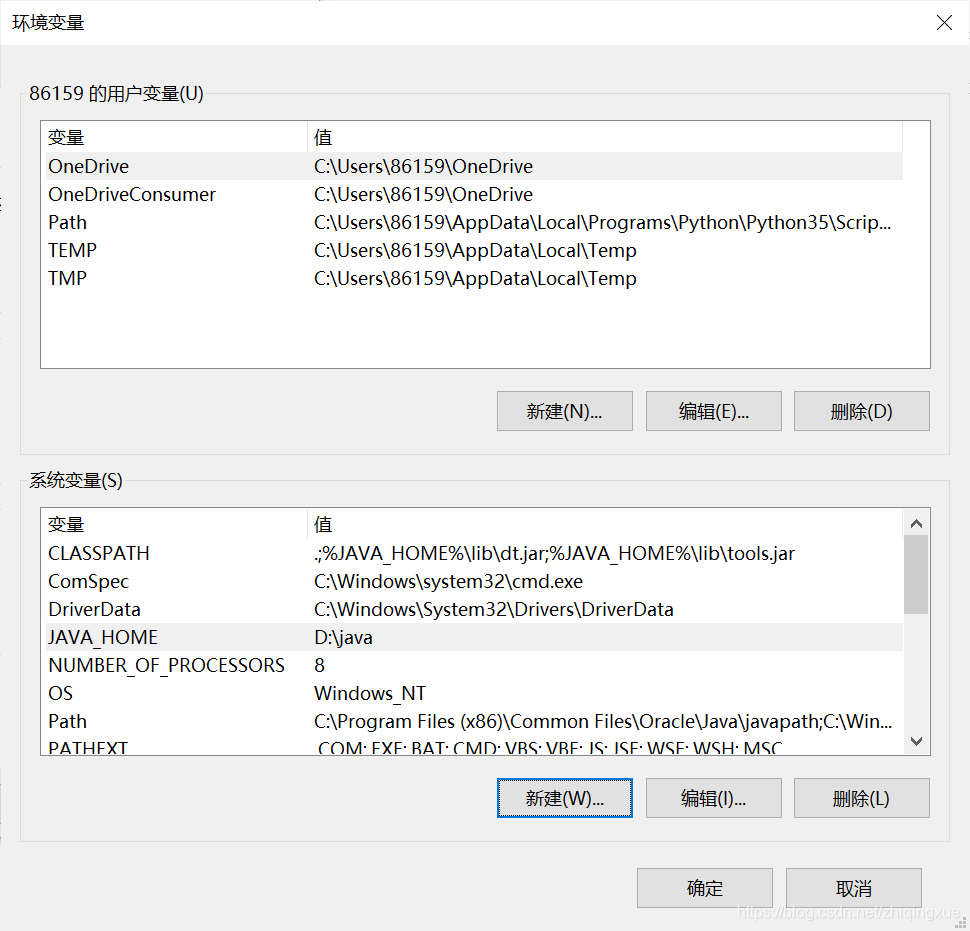Click 新建(N)... under user variables
The width and height of the screenshot is (970, 931).
point(565,411)
